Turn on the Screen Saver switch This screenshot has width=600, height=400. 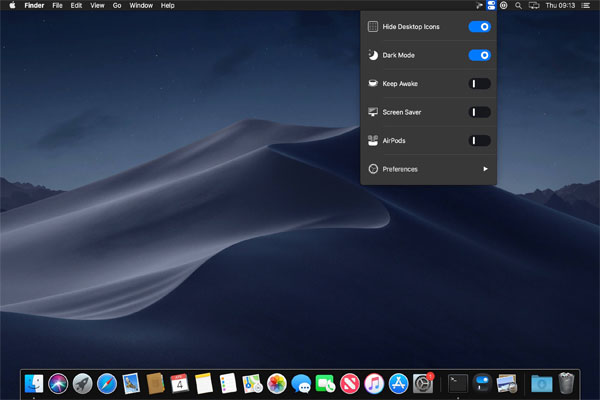[x=479, y=112]
